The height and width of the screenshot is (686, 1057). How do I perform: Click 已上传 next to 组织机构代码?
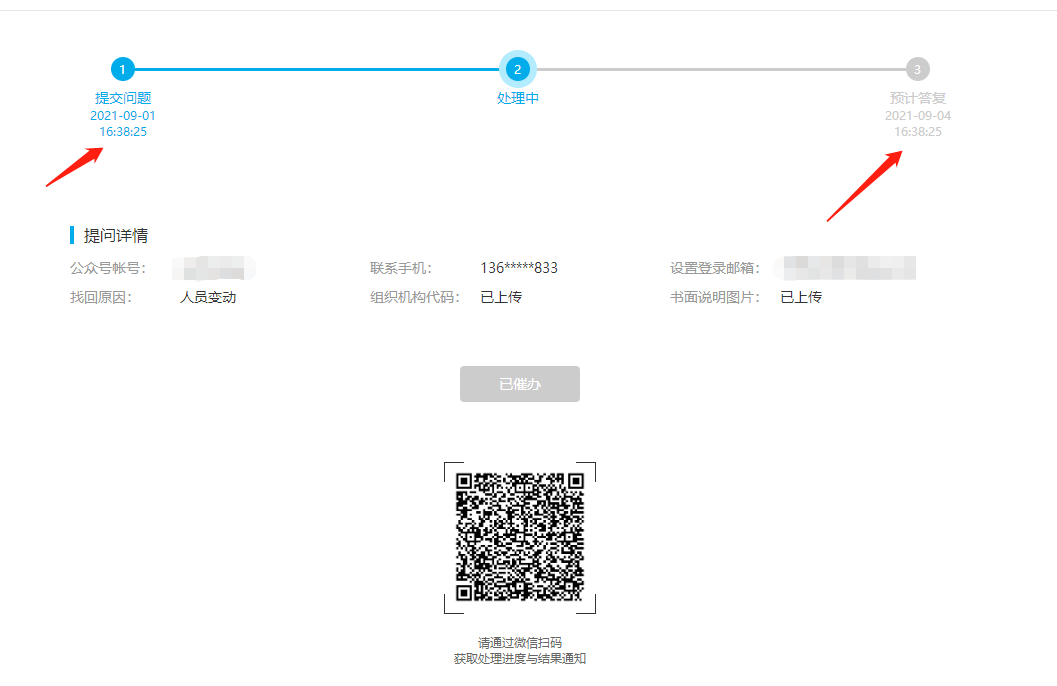[501, 297]
